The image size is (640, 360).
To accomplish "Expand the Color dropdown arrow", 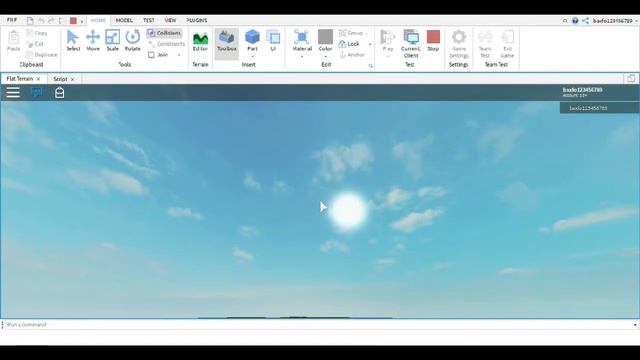I will (325, 56).
